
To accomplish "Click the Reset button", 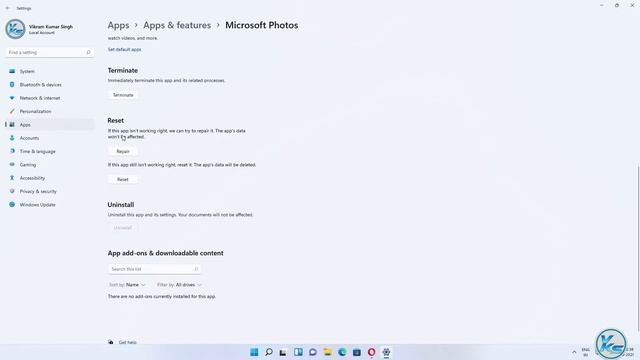I will 123,180.
